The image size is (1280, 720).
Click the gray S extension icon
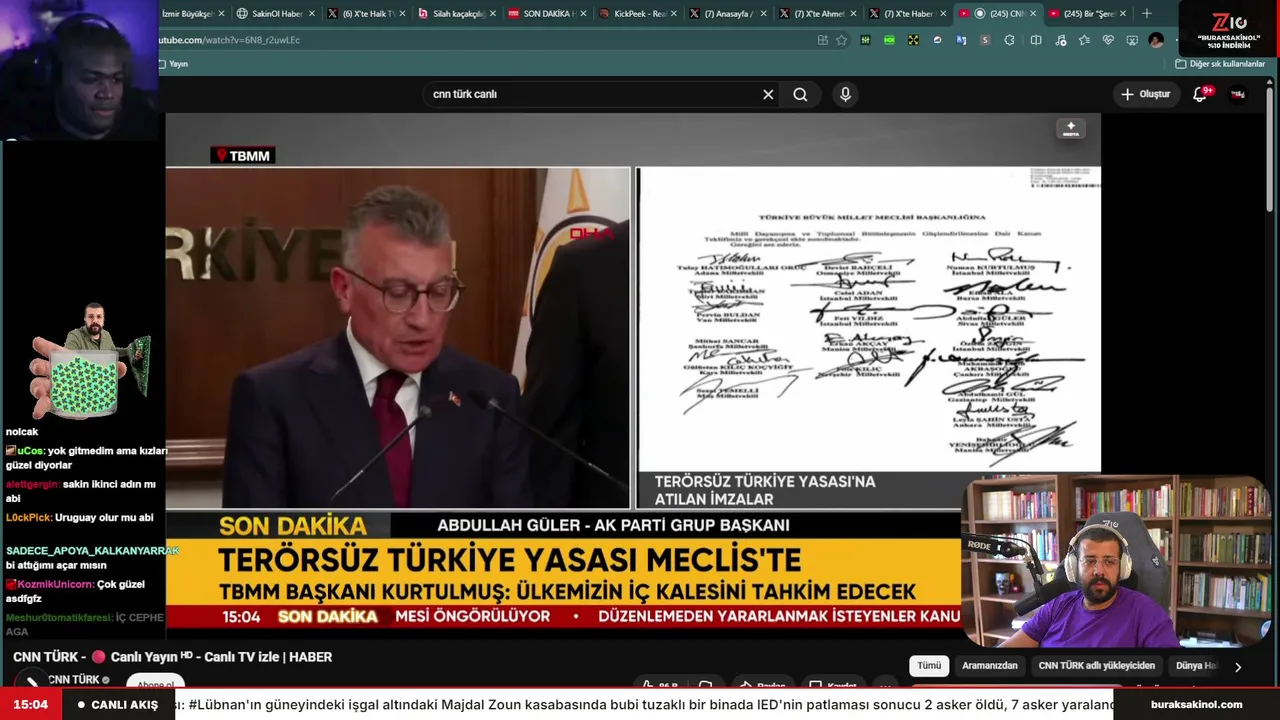click(985, 40)
